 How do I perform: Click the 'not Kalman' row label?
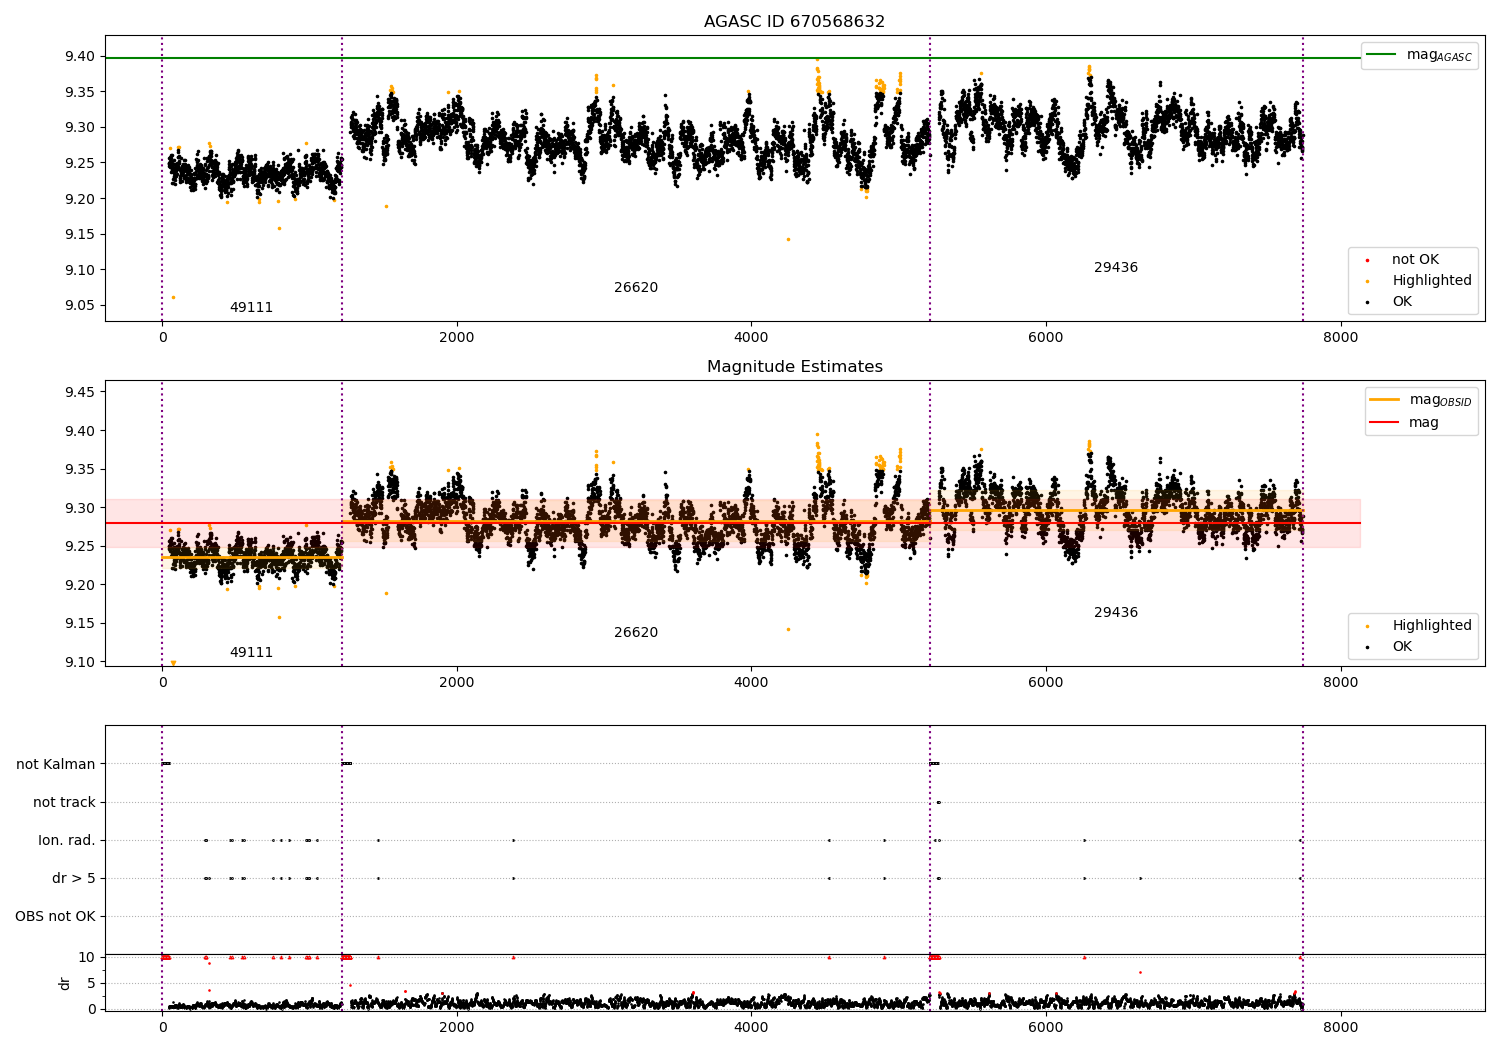click(x=56, y=764)
